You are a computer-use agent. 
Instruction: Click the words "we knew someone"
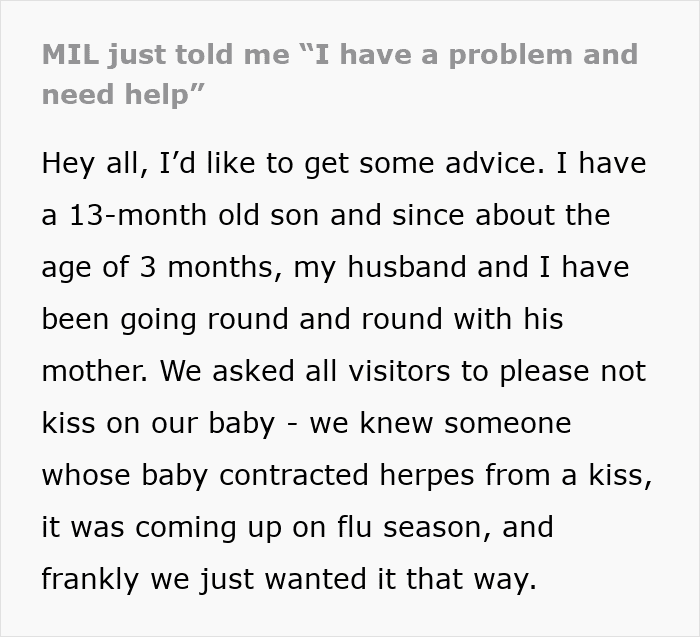click(x=440, y=423)
